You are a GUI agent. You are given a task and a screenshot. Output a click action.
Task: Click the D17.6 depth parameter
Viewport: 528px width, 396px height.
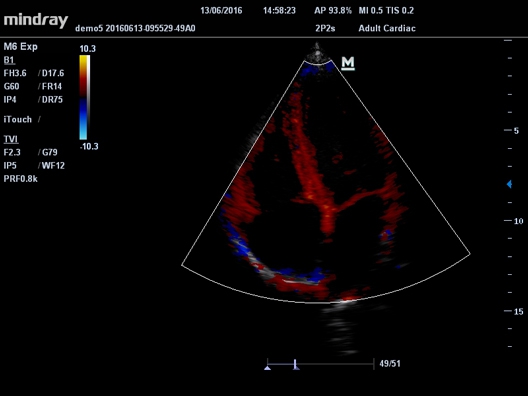tap(53, 73)
